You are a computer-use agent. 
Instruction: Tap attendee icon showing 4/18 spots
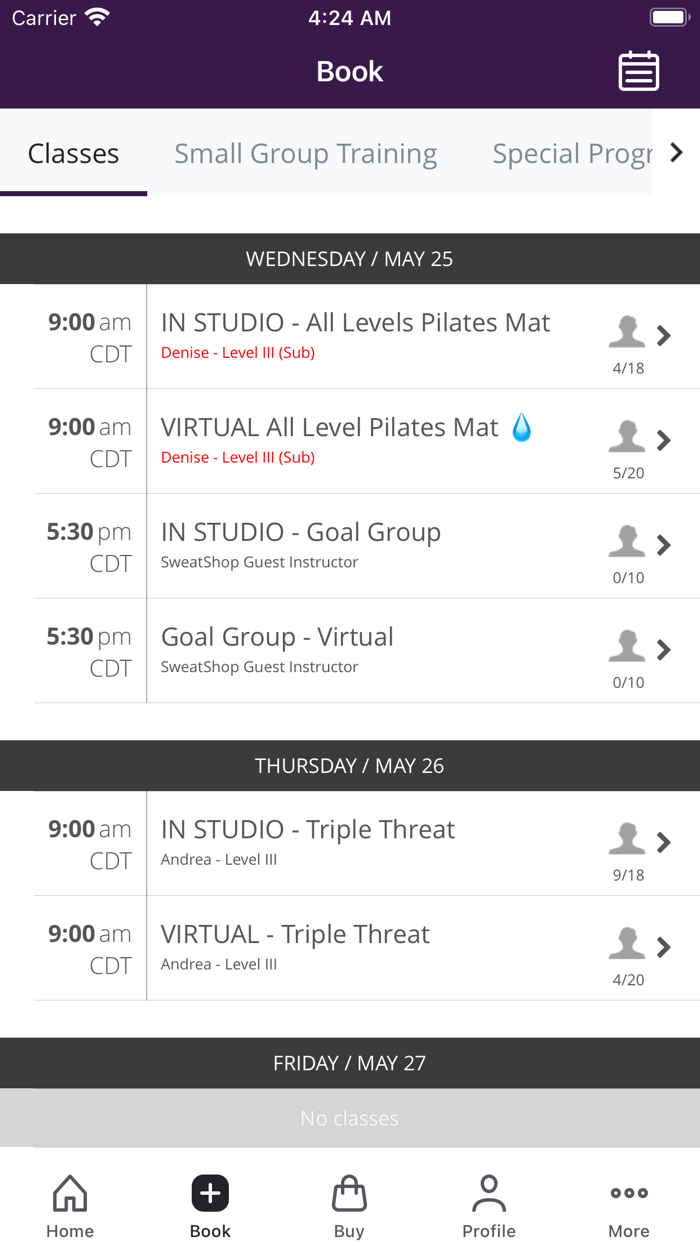pyautogui.click(x=627, y=332)
